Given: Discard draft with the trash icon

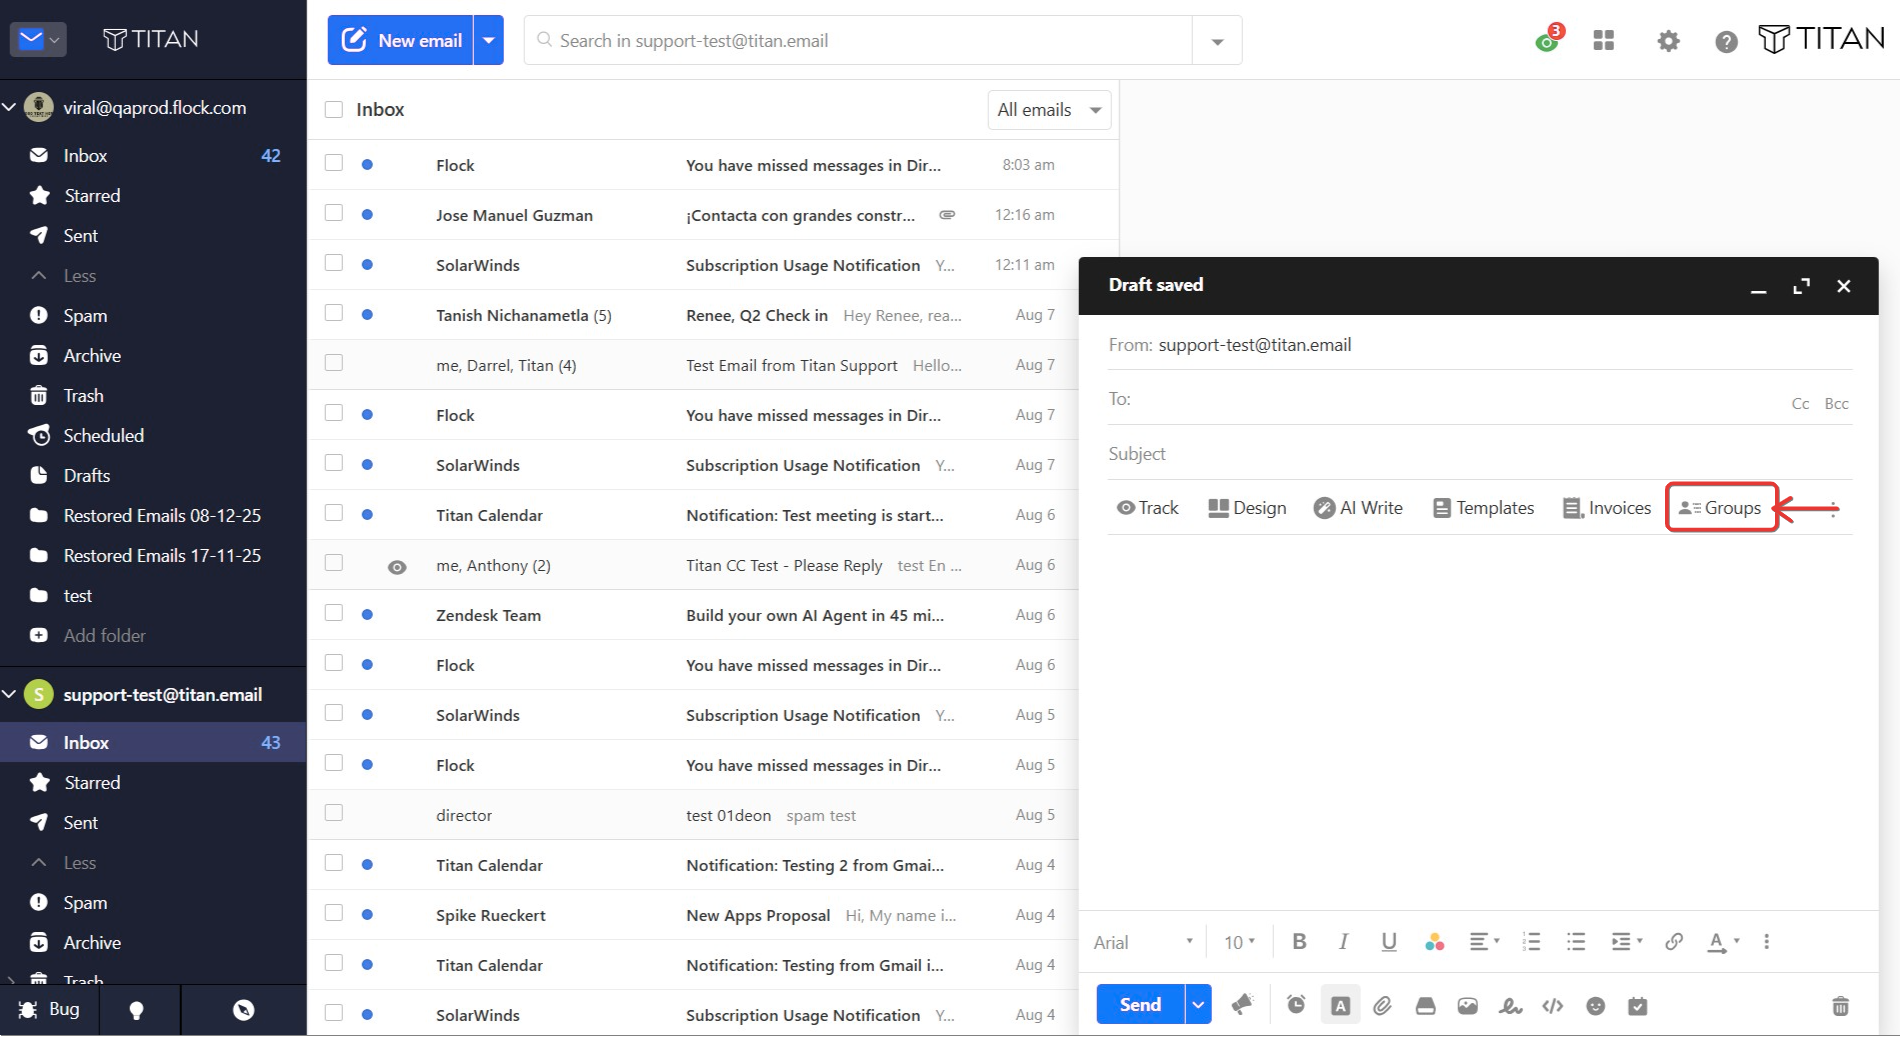Looking at the screenshot, I should pyautogui.click(x=1840, y=1005).
